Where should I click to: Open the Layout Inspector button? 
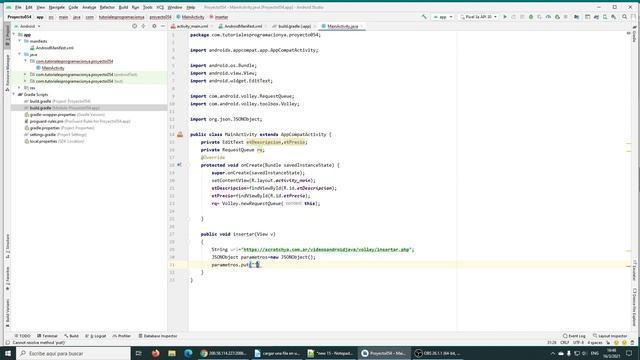pyautogui.click(x=610, y=336)
